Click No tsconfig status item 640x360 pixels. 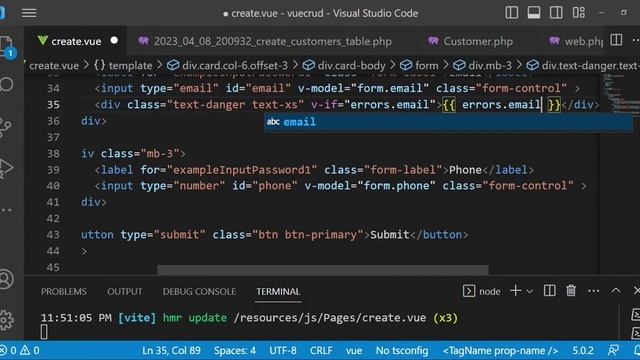coord(402,350)
